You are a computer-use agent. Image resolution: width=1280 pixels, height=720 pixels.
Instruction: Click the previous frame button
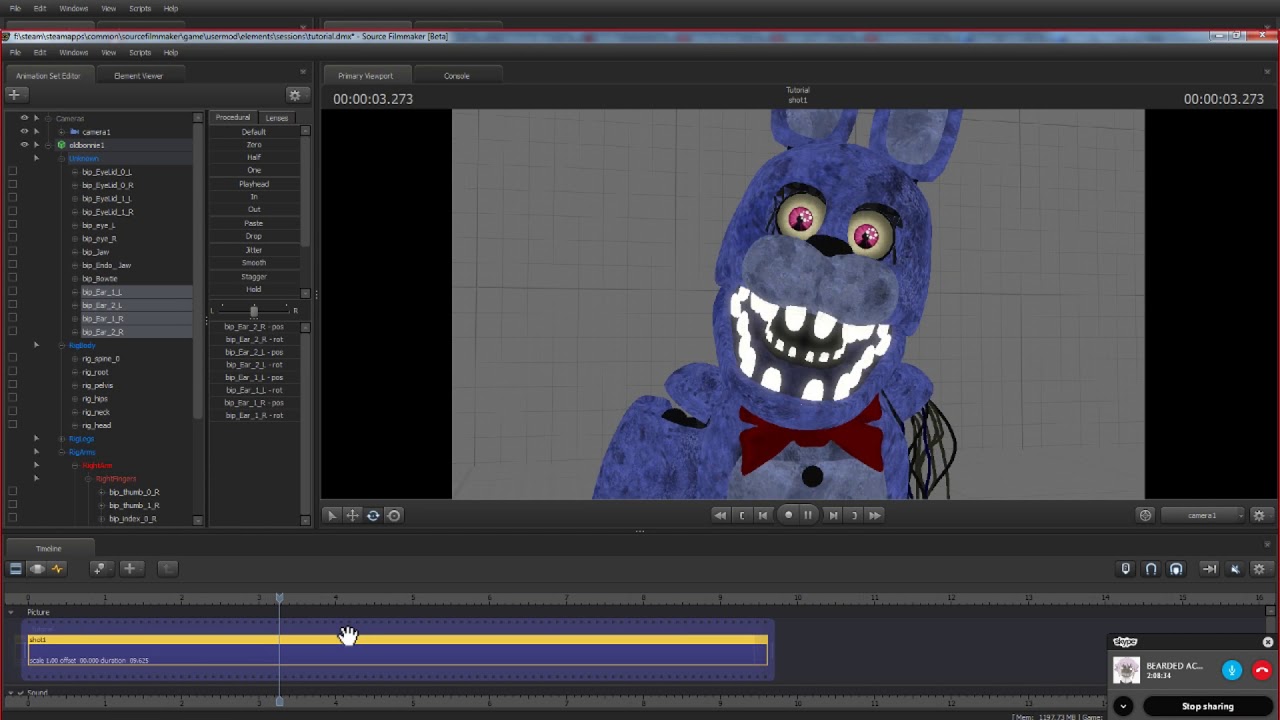(763, 515)
